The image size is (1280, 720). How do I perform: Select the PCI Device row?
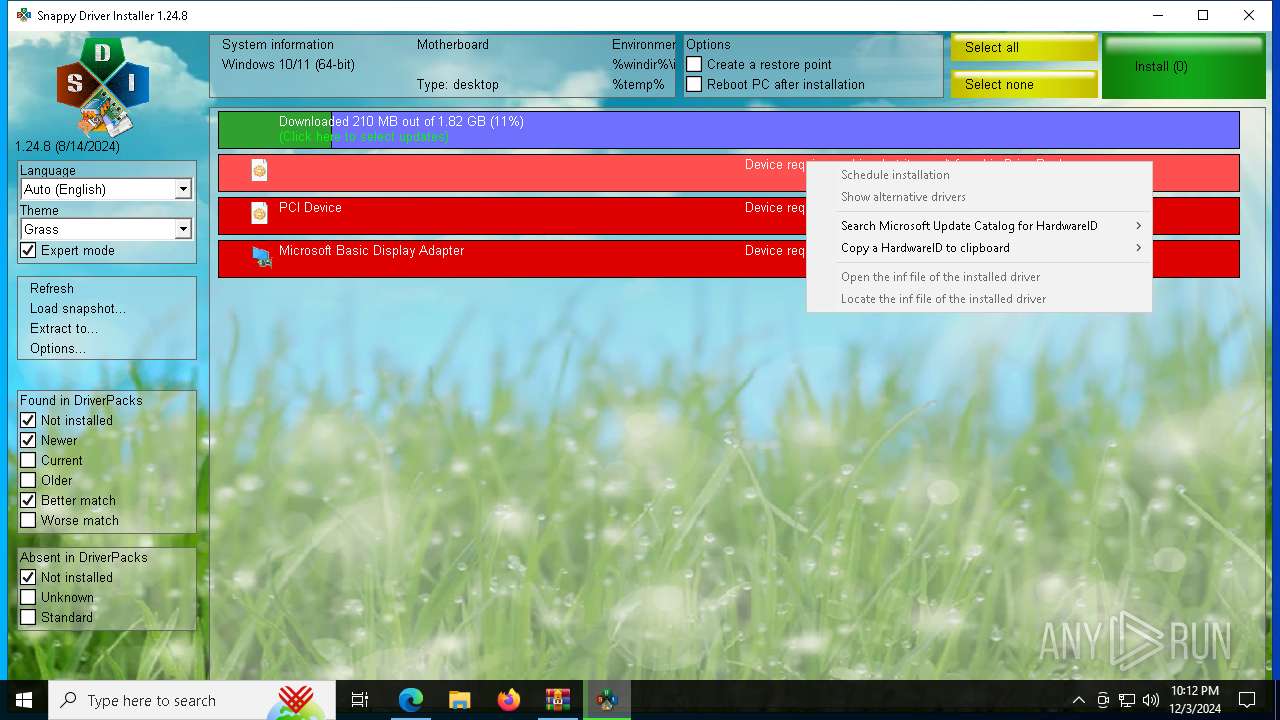[x=729, y=215]
